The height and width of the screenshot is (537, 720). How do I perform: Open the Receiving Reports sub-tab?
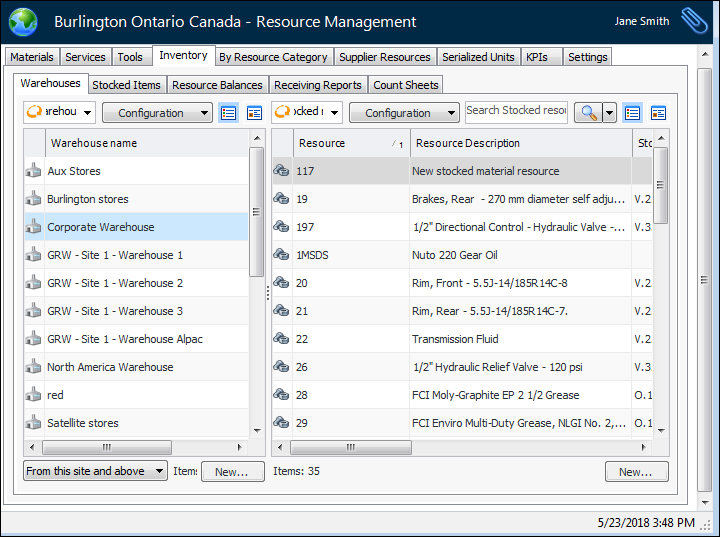click(x=317, y=85)
